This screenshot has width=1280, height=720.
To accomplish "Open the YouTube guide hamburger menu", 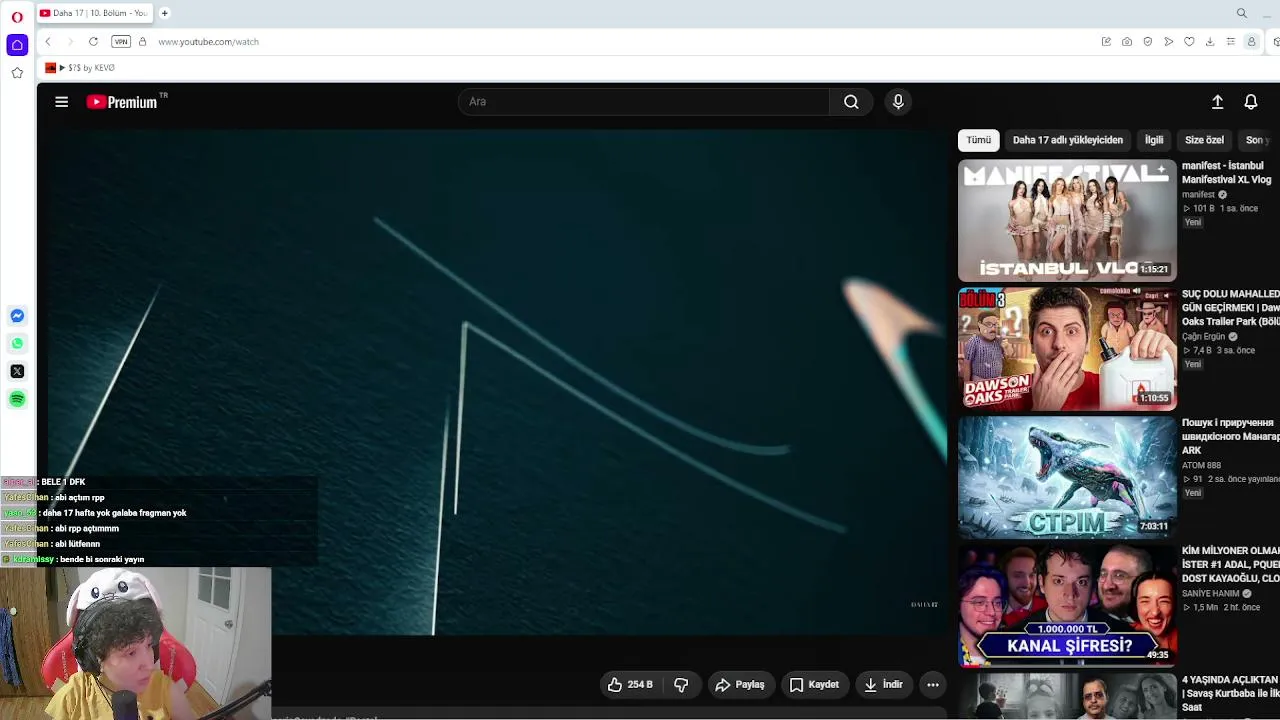I will coord(62,102).
